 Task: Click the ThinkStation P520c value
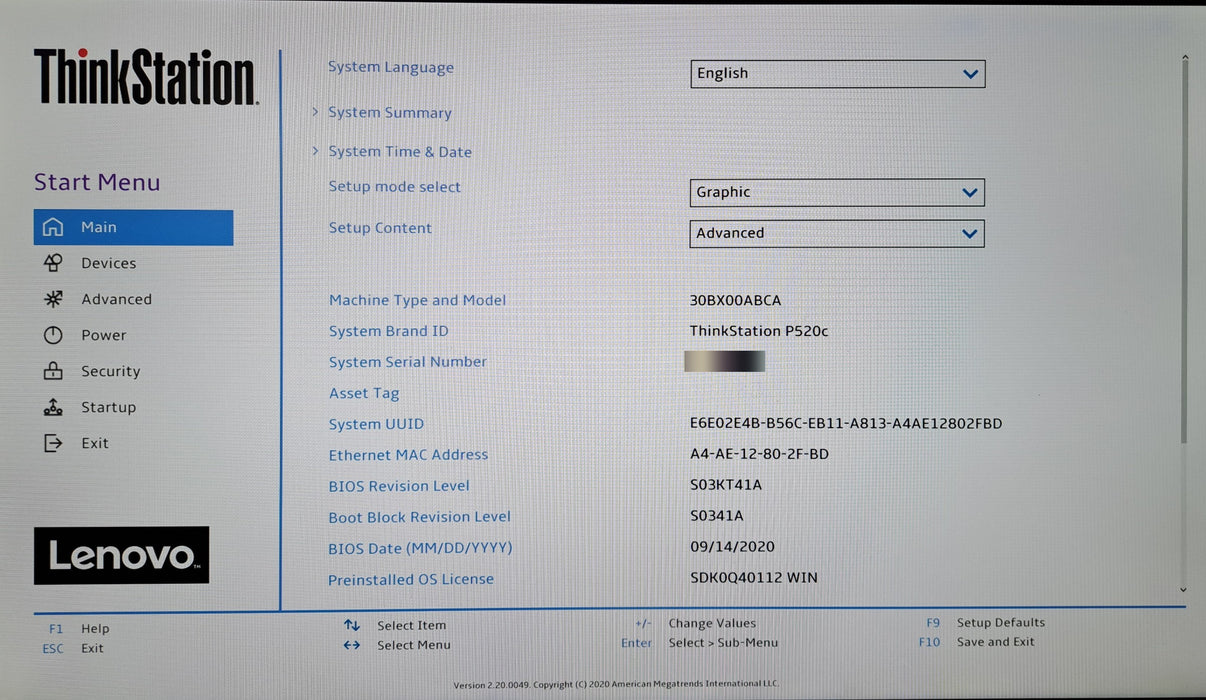click(759, 331)
